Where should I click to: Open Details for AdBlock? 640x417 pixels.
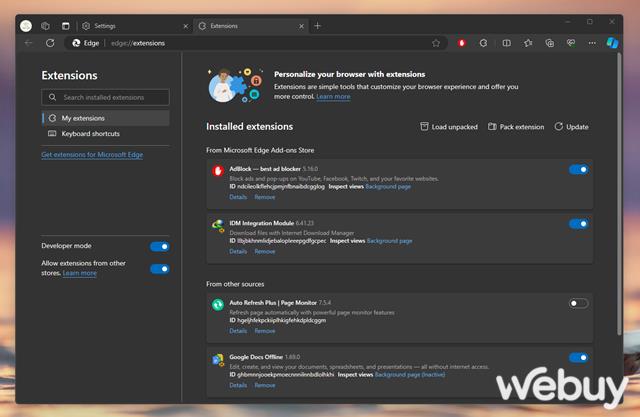coord(238,197)
